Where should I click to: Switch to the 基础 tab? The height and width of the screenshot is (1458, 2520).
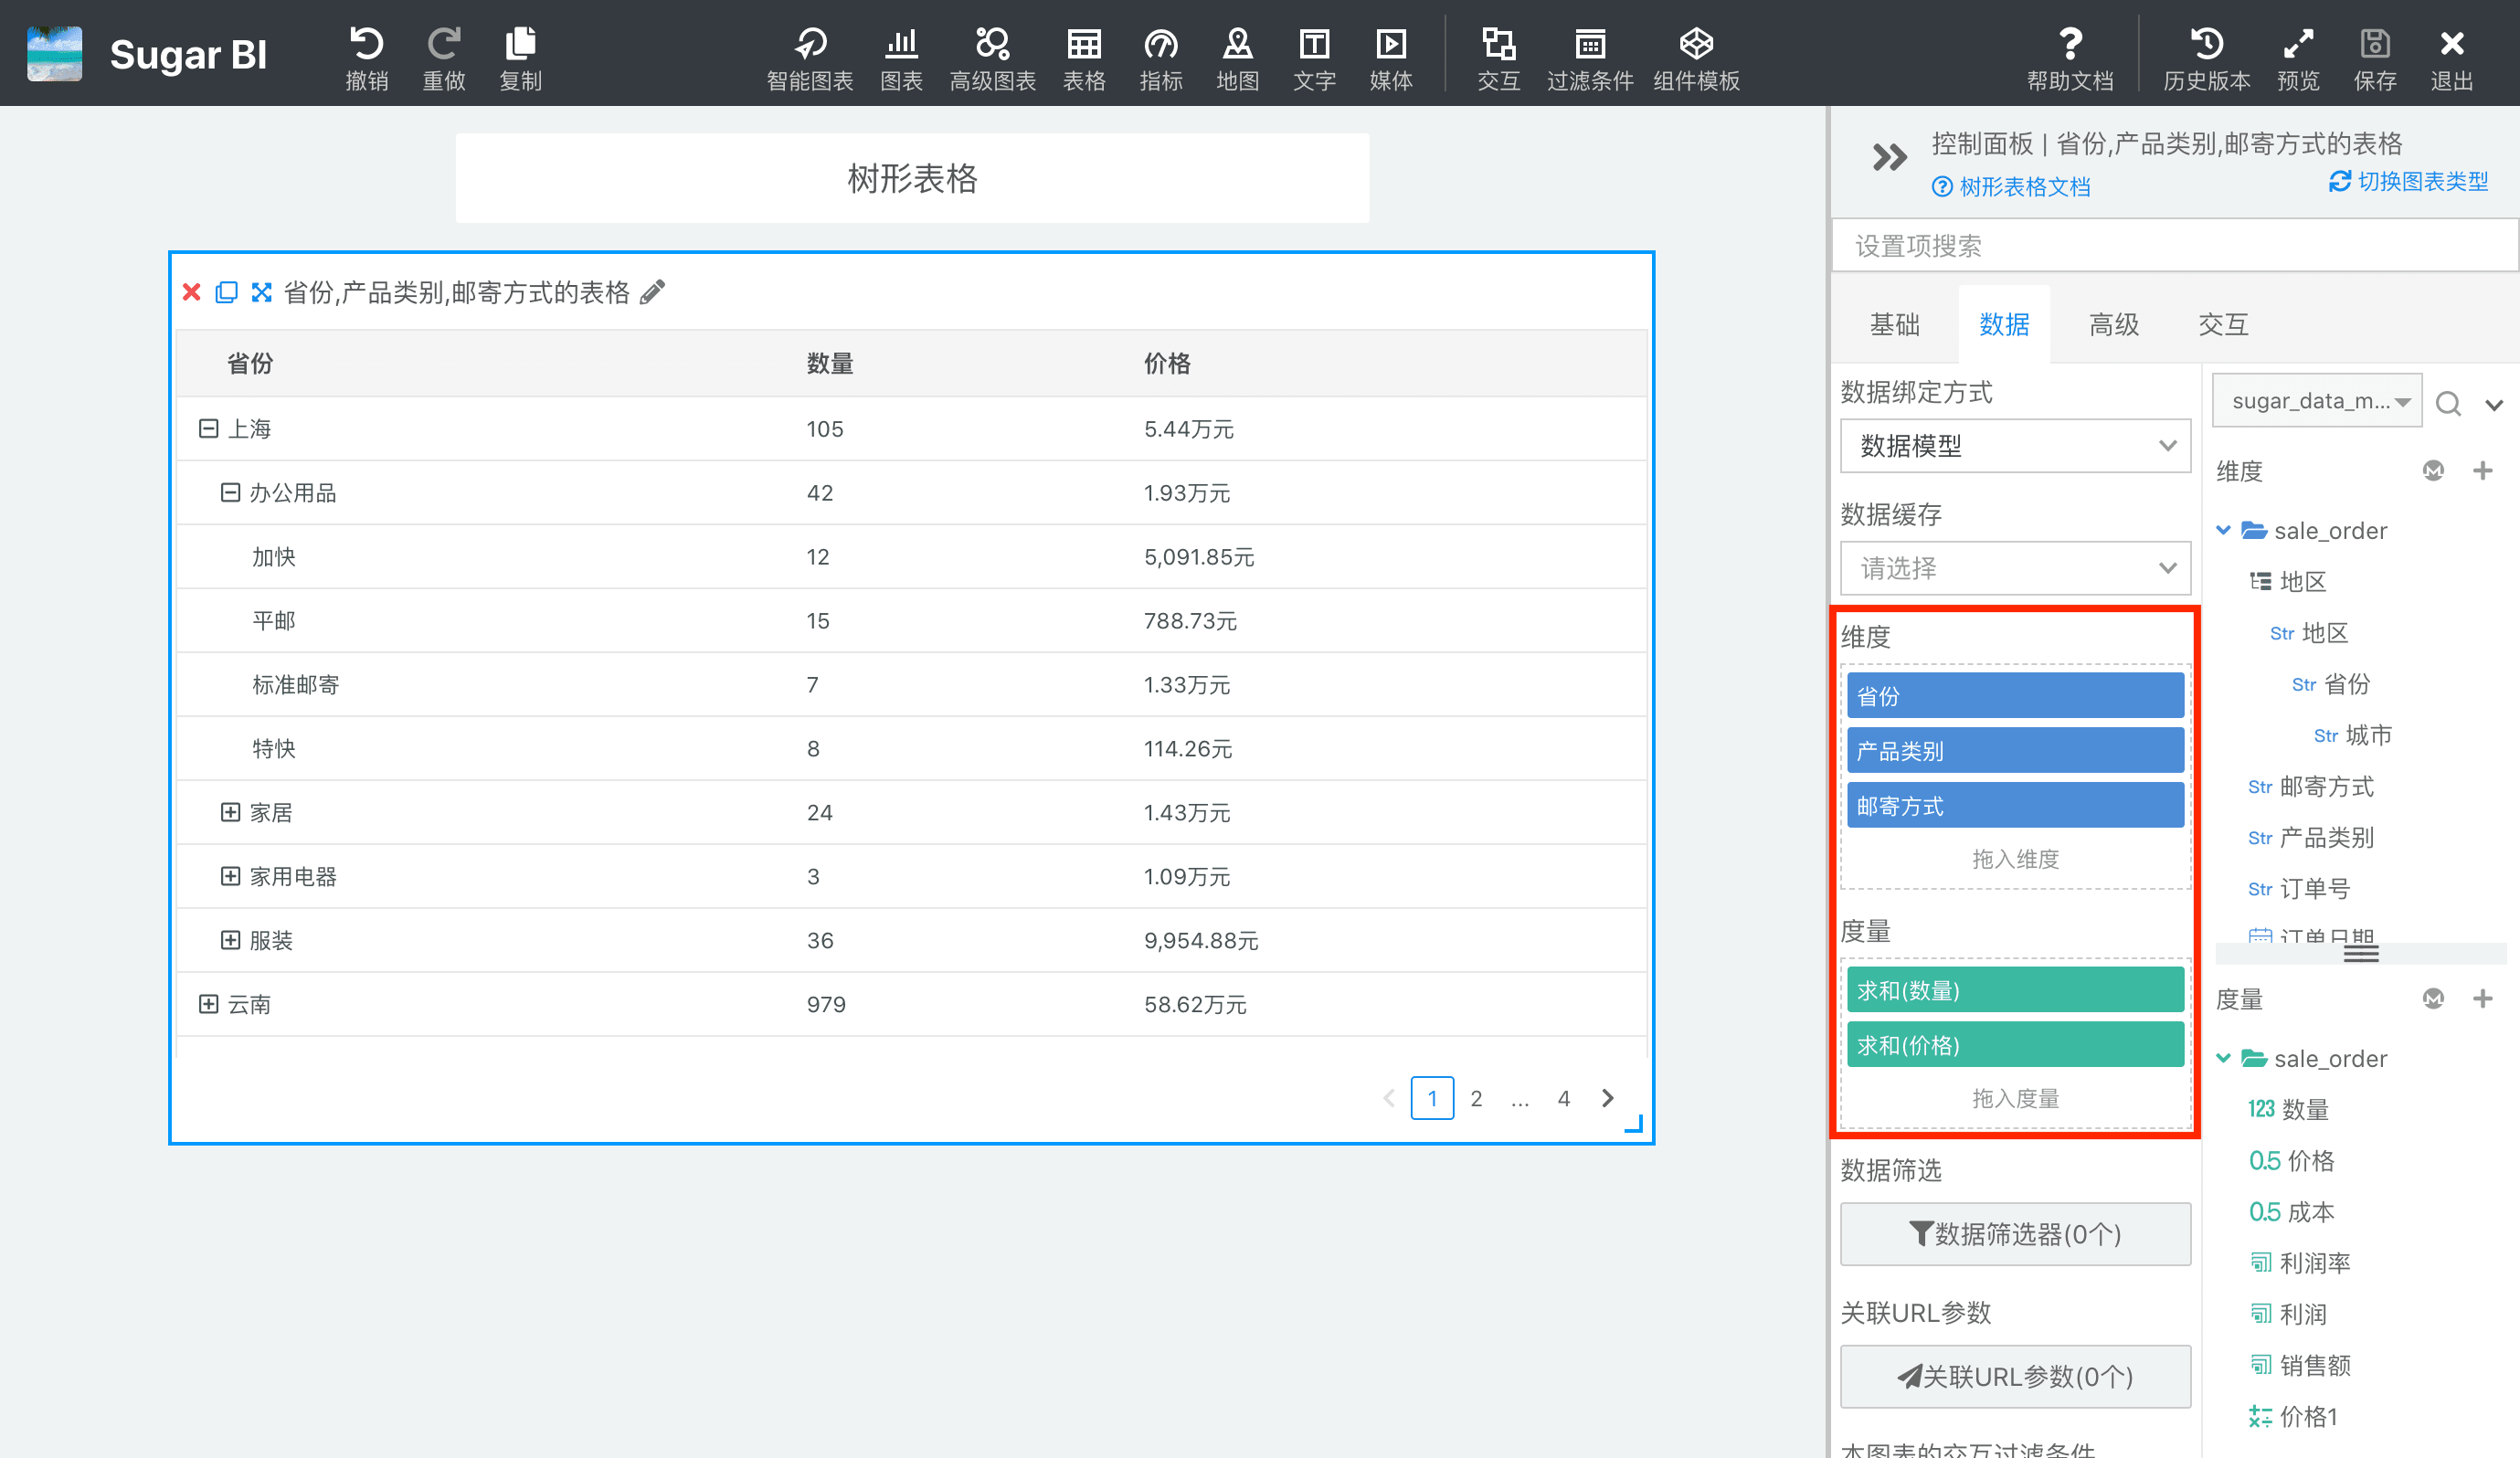pos(1894,324)
